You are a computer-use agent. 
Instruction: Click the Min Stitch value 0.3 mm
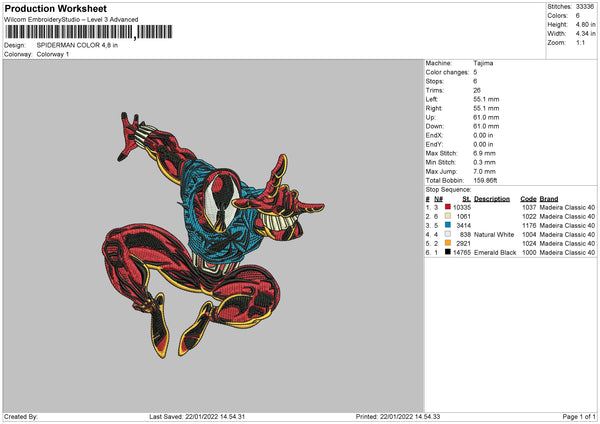[x=484, y=162]
